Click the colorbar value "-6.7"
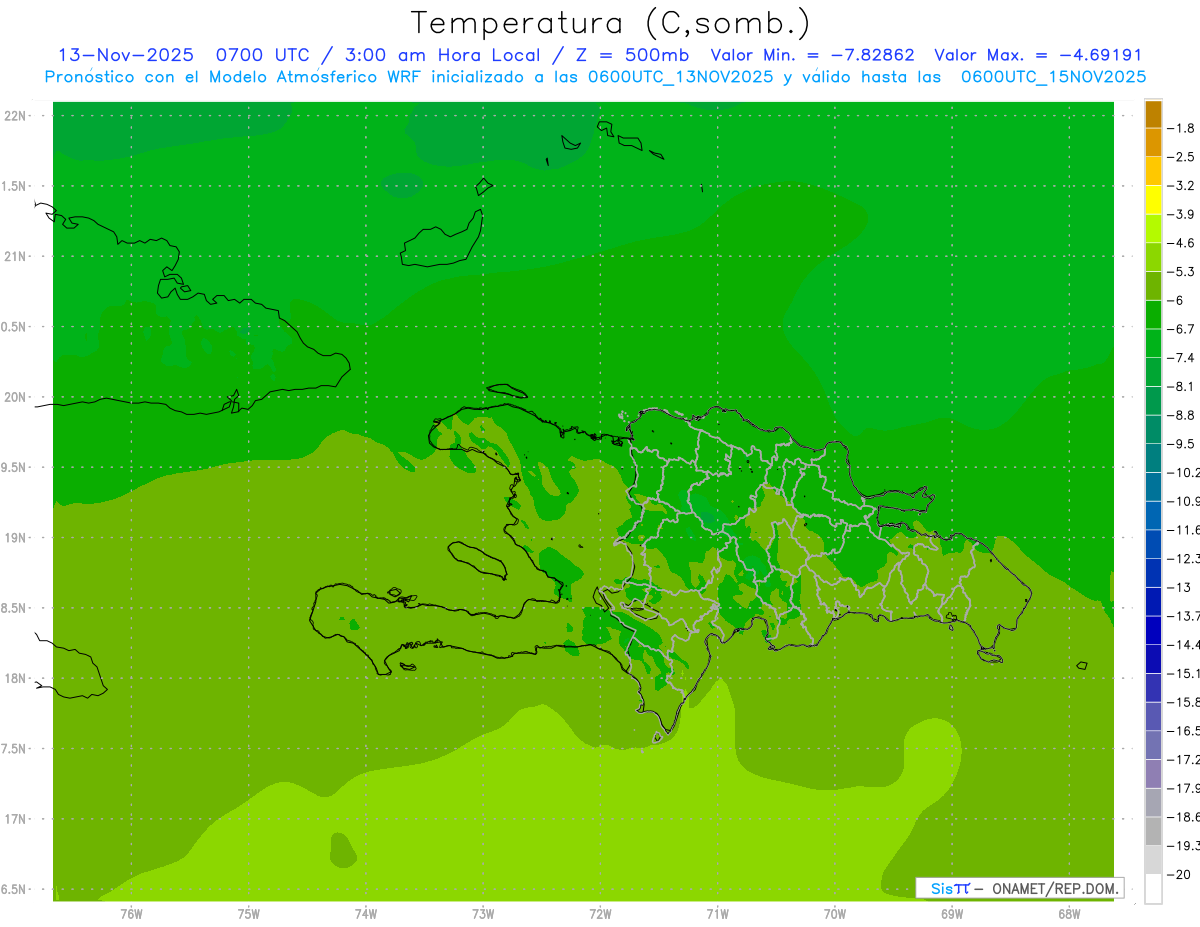Image resolution: width=1200 pixels, height=927 pixels. click(x=1181, y=329)
